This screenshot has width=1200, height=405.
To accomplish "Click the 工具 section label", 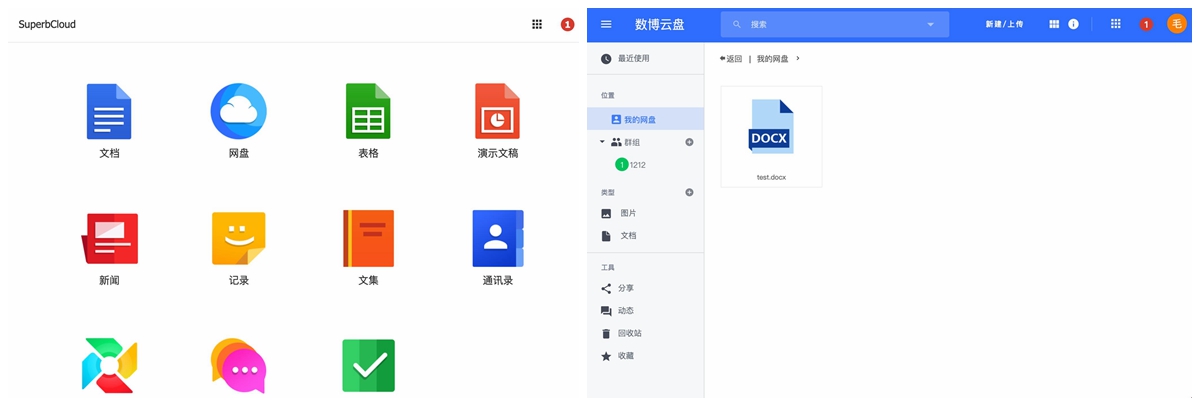I will coord(608,268).
